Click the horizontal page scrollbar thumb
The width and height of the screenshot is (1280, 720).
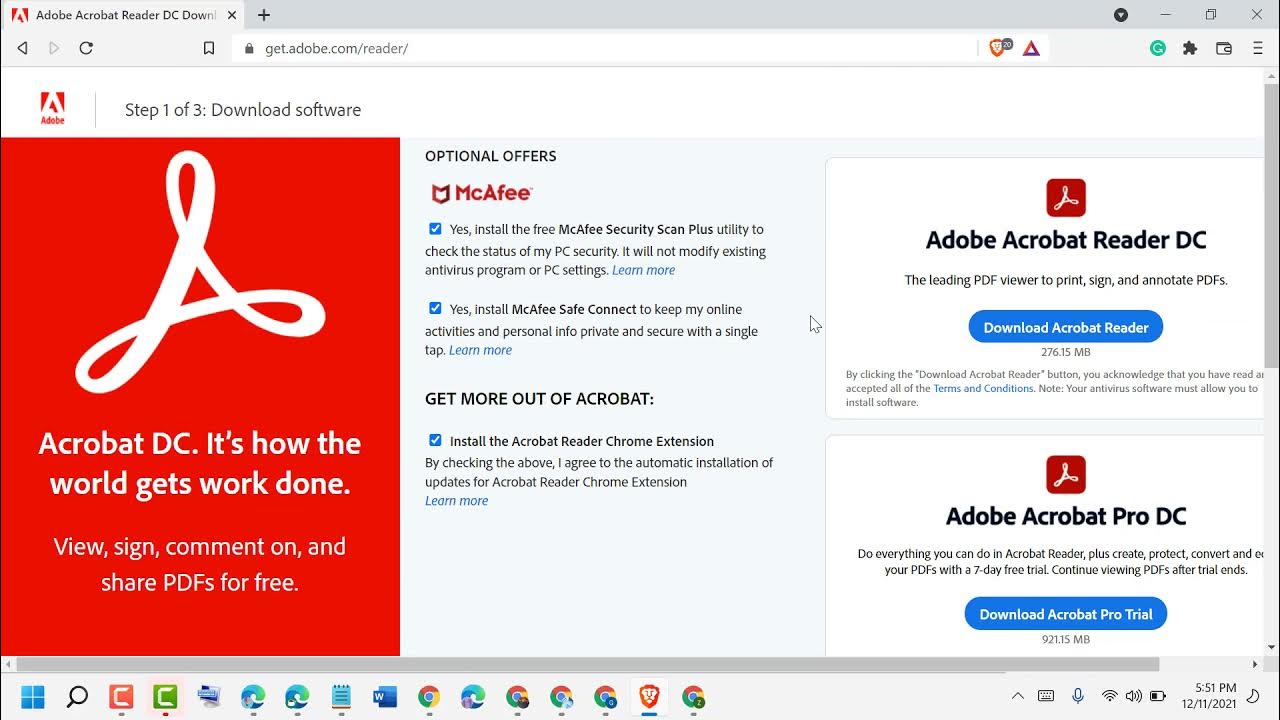(588, 664)
